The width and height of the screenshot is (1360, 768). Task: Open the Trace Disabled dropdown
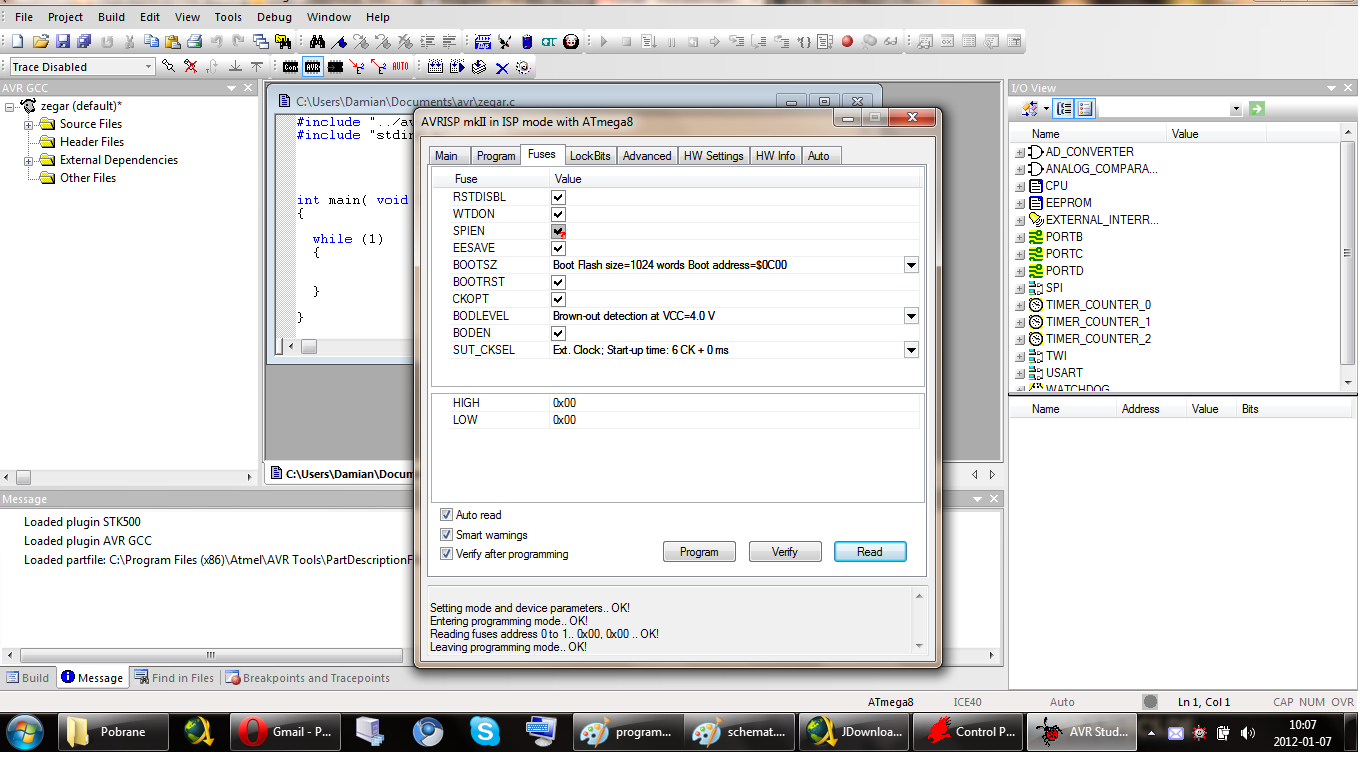point(149,67)
